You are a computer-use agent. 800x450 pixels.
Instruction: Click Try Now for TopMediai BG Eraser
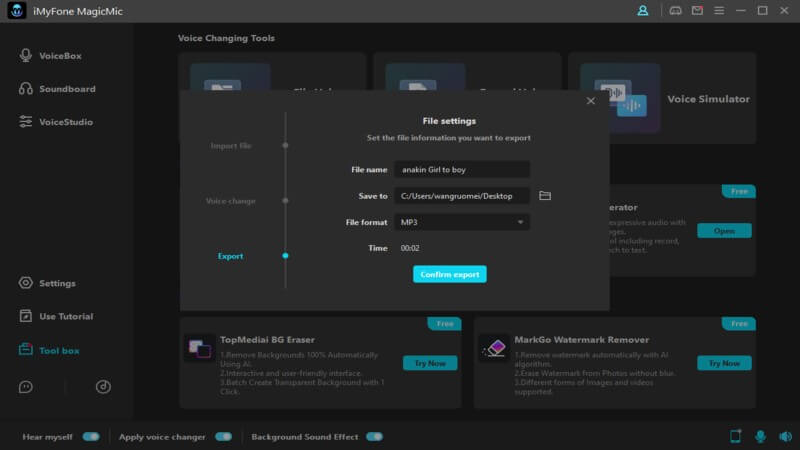click(430, 363)
